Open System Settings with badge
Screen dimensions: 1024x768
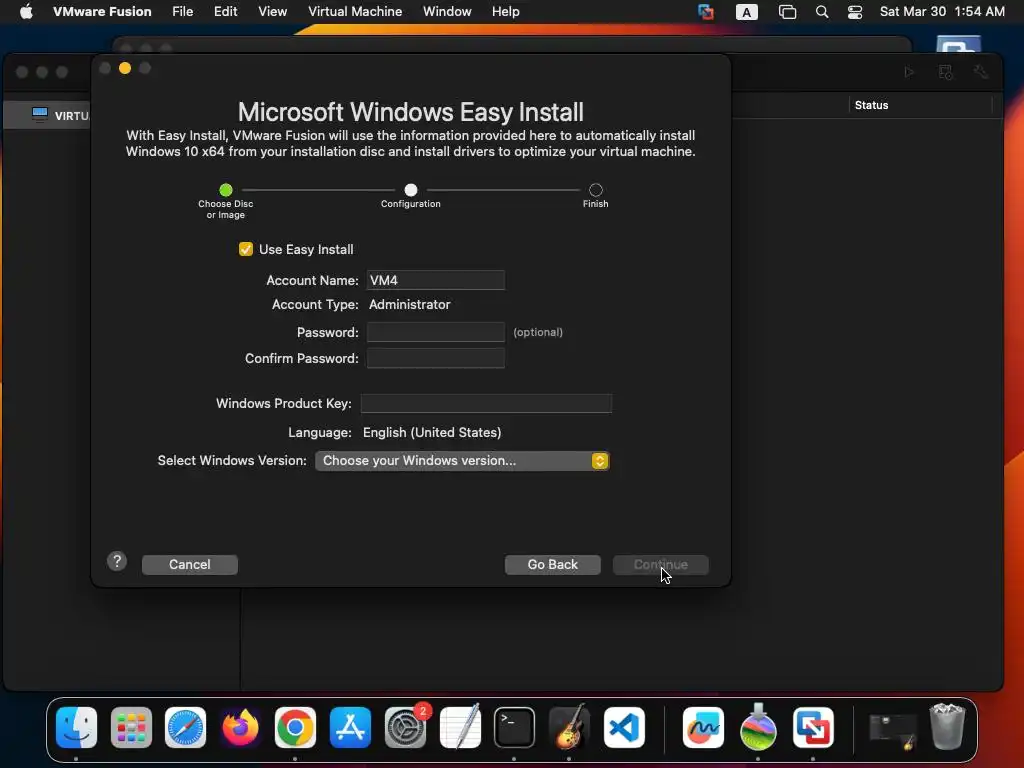coord(406,727)
